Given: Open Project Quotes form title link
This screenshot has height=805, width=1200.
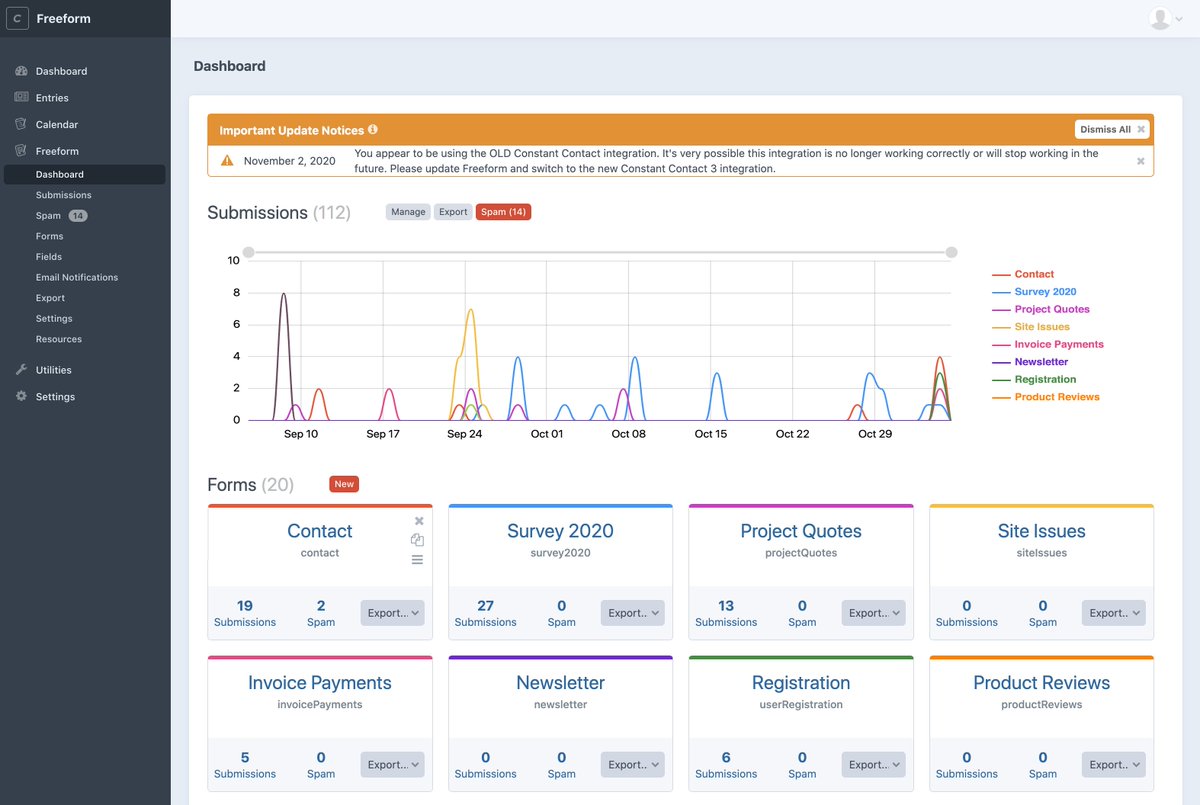Looking at the screenshot, I should [801, 531].
